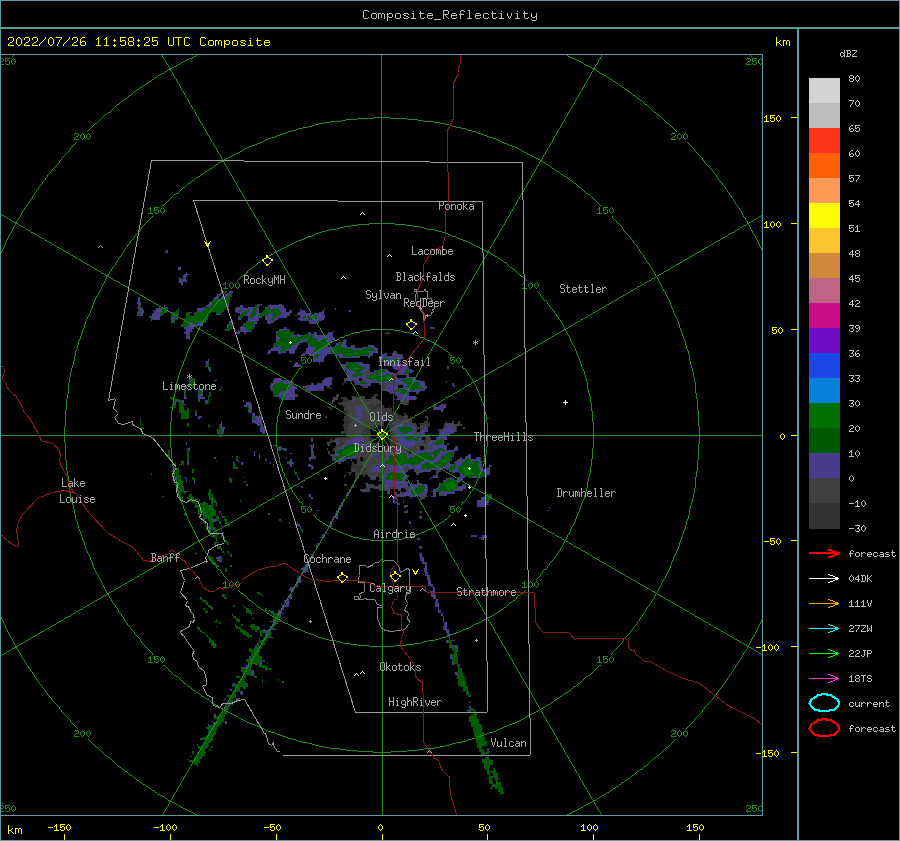Viewport: 900px width, 841px height.
Task: Click the Calgary city label
Action: [390, 588]
